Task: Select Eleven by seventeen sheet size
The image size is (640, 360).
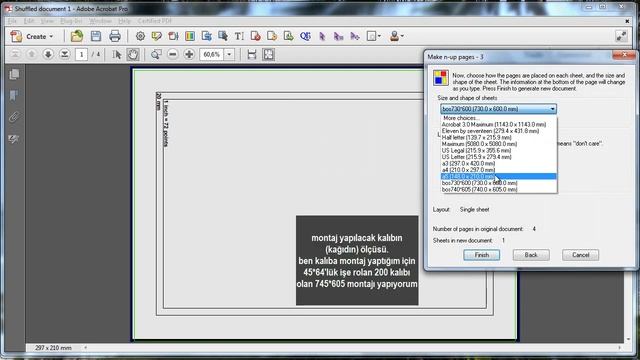Action: (498, 131)
